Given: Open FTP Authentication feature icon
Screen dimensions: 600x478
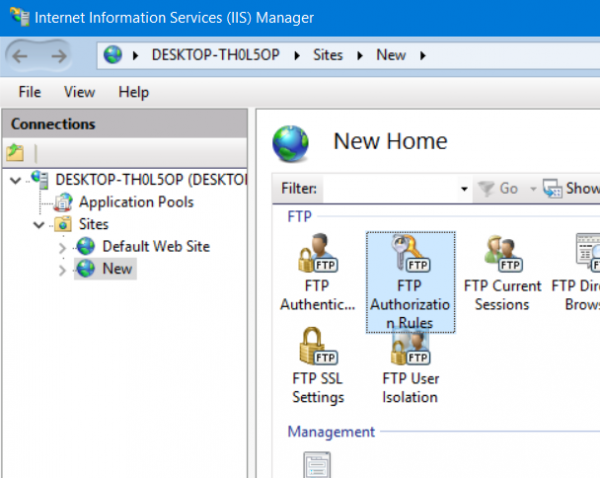Looking at the screenshot, I should coord(317,259).
